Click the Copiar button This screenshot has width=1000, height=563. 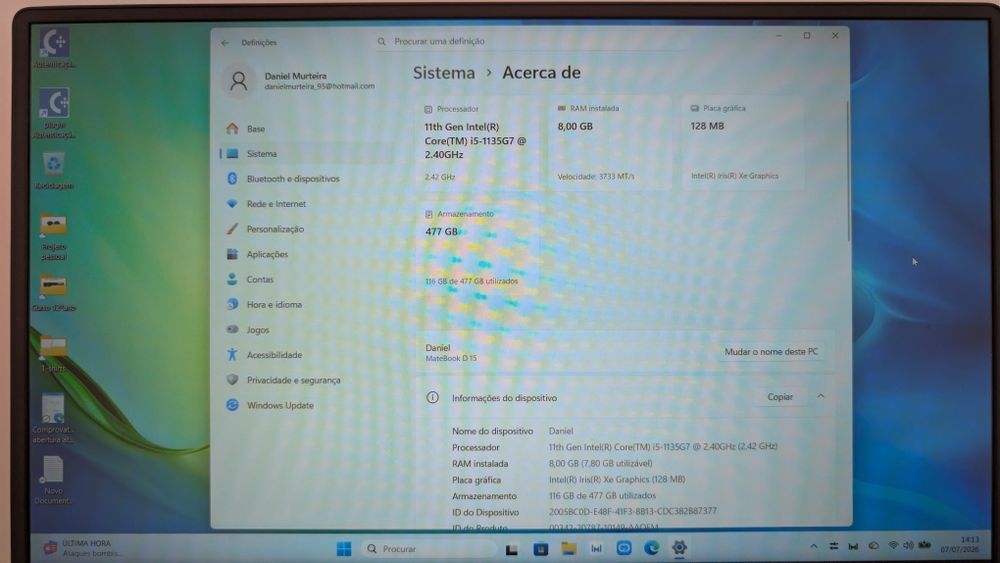tap(779, 397)
